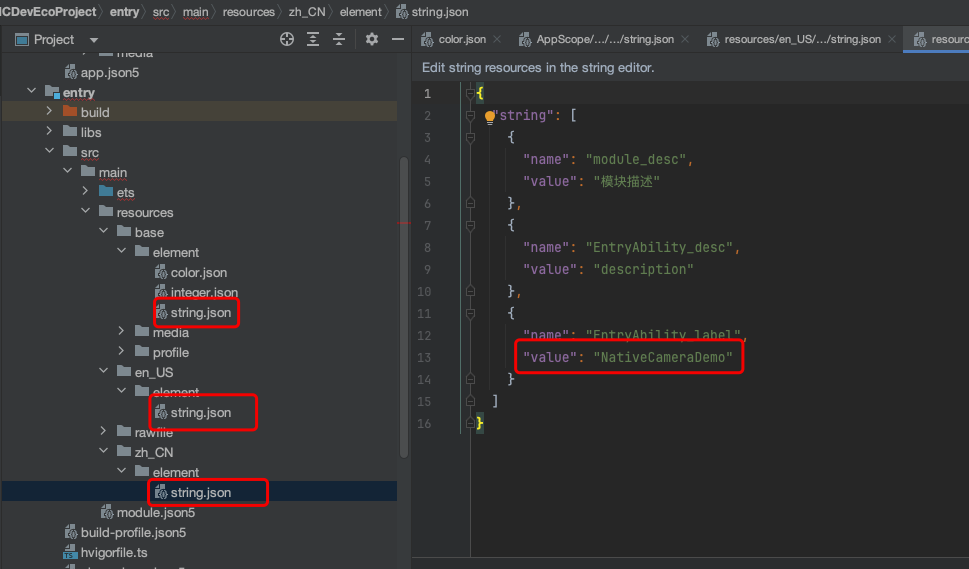Image resolution: width=969 pixels, height=569 pixels.
Task: Open module.json5 in project tree
Action: pos(155,512)
